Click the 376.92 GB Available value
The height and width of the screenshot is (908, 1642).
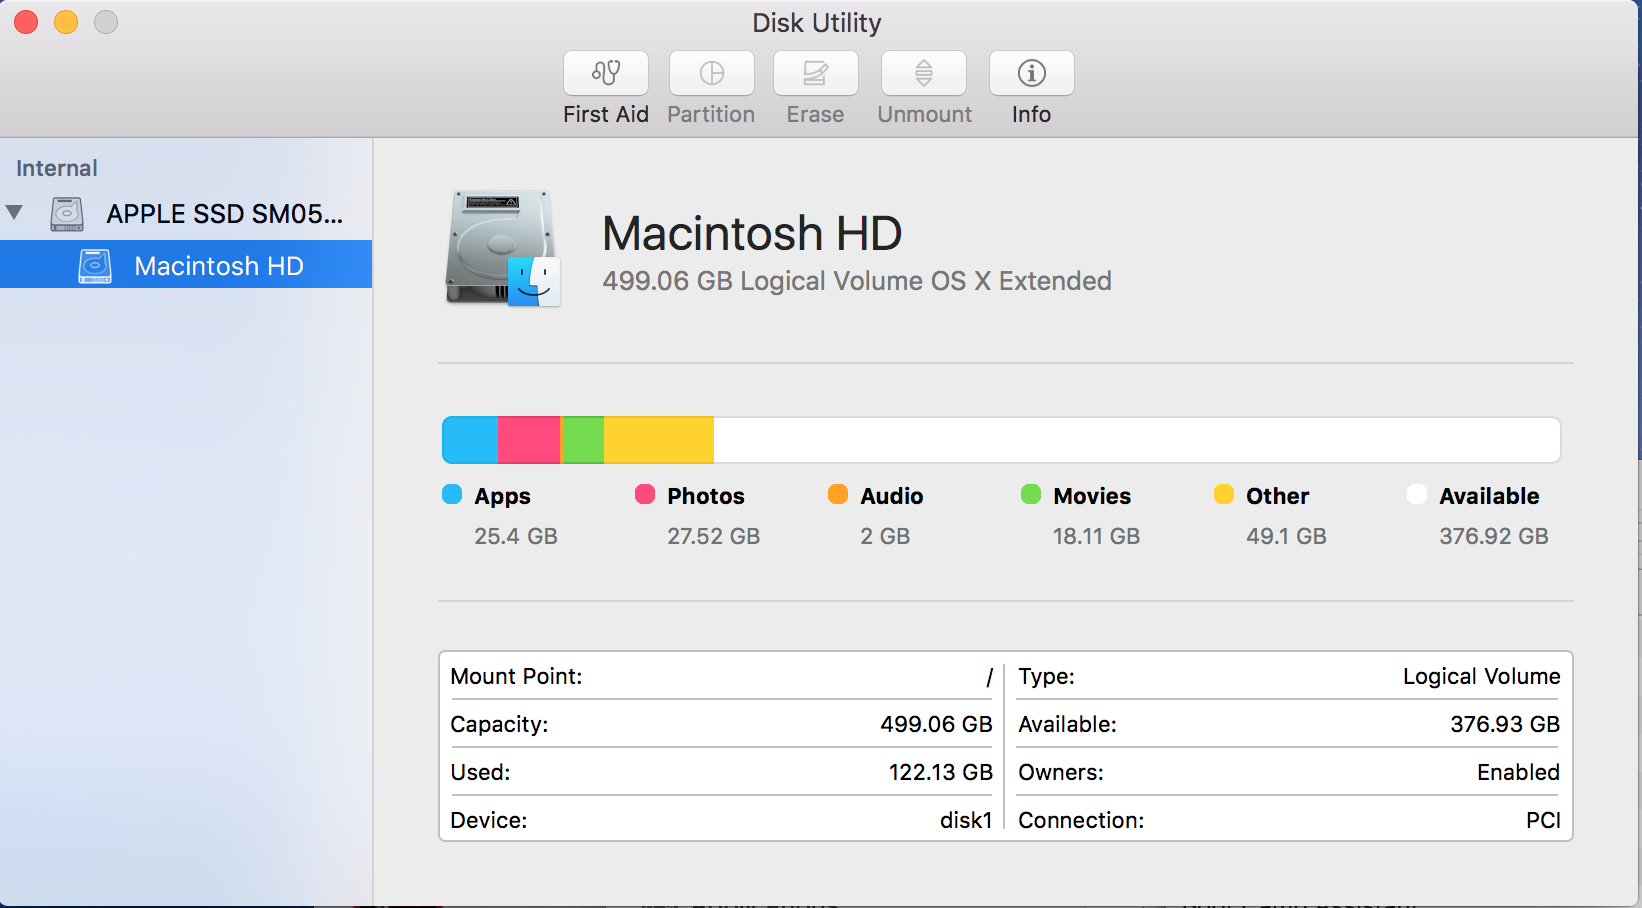pos(1494,536)
